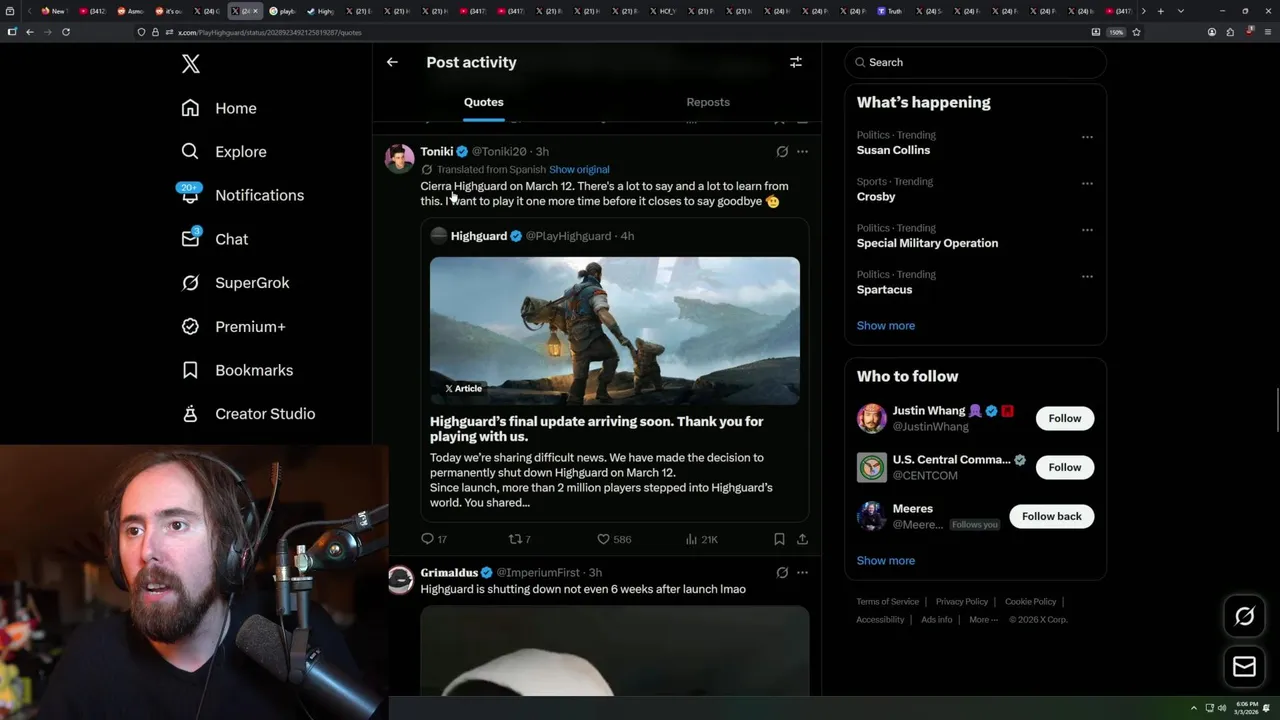1280x720 pixels.
Task: Open Premium+ from the sidebar
Action: click(x=232, y=327)
